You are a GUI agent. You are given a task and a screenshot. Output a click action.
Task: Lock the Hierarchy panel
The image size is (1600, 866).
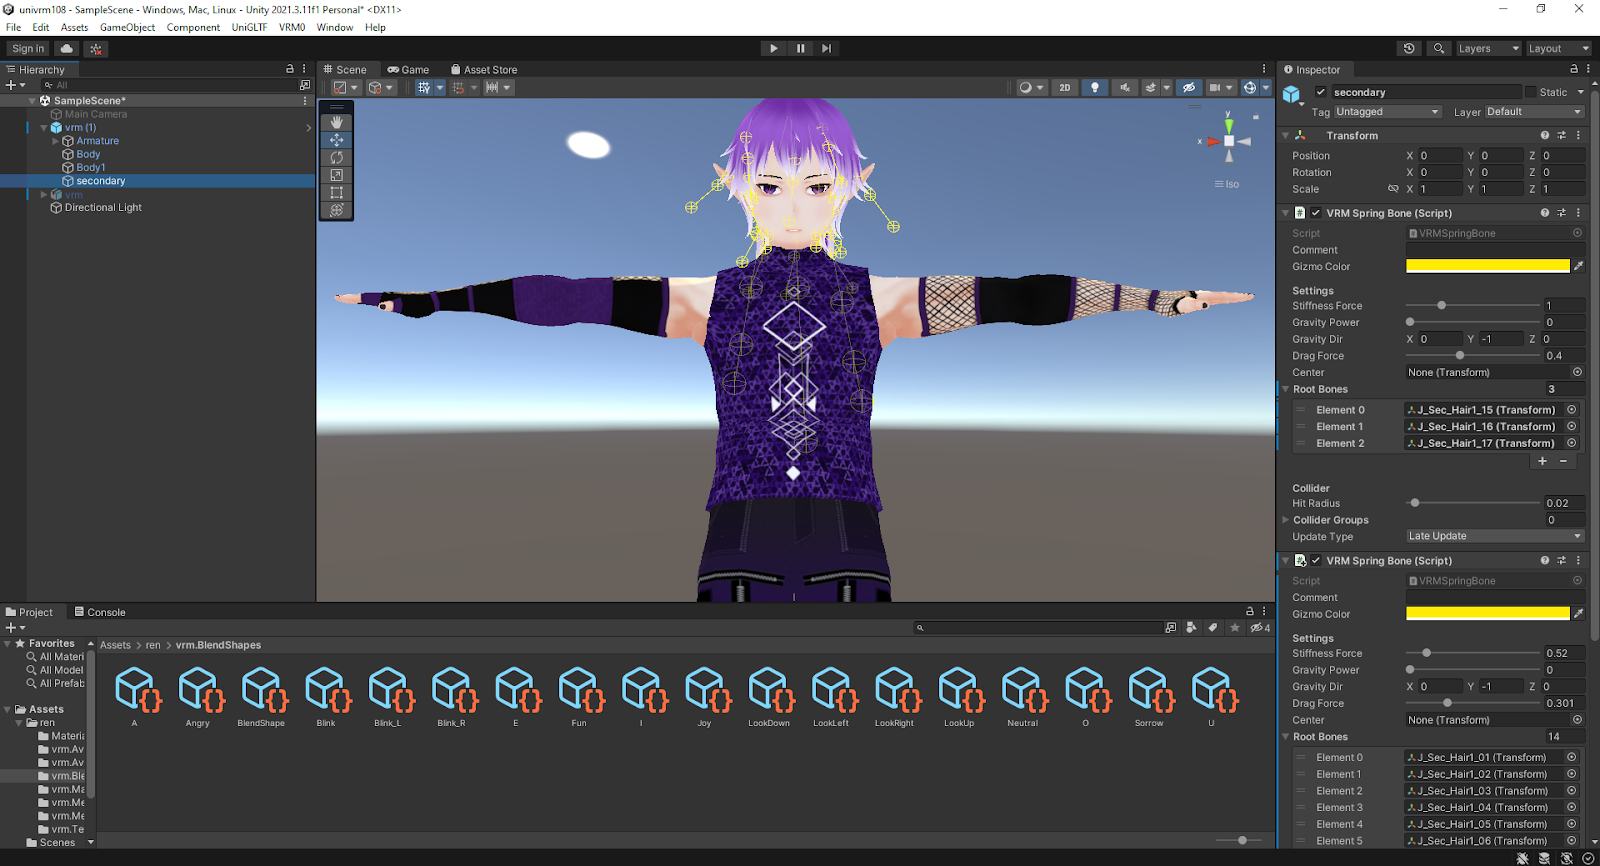click(290, 69)
